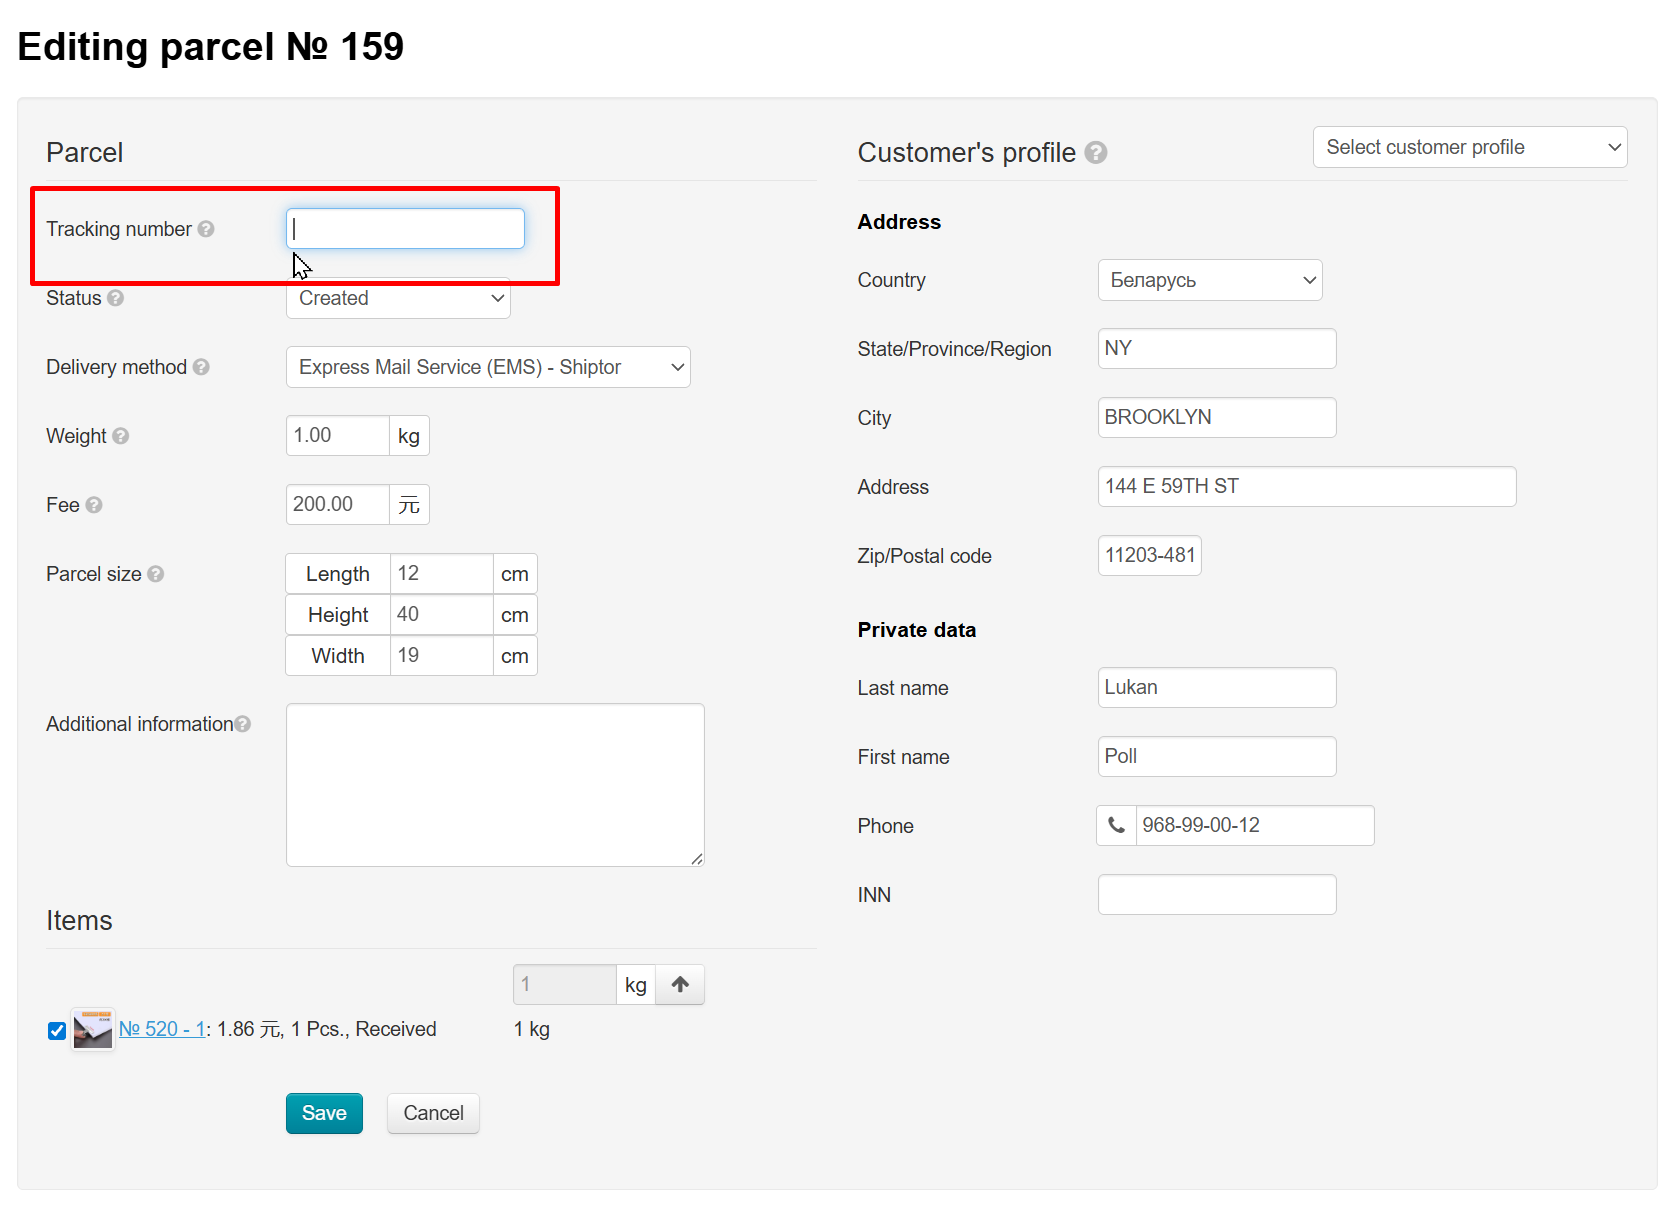Click the Parcel size help icon
This screenshot has width=1660, height=1223.
click(156, 574)
